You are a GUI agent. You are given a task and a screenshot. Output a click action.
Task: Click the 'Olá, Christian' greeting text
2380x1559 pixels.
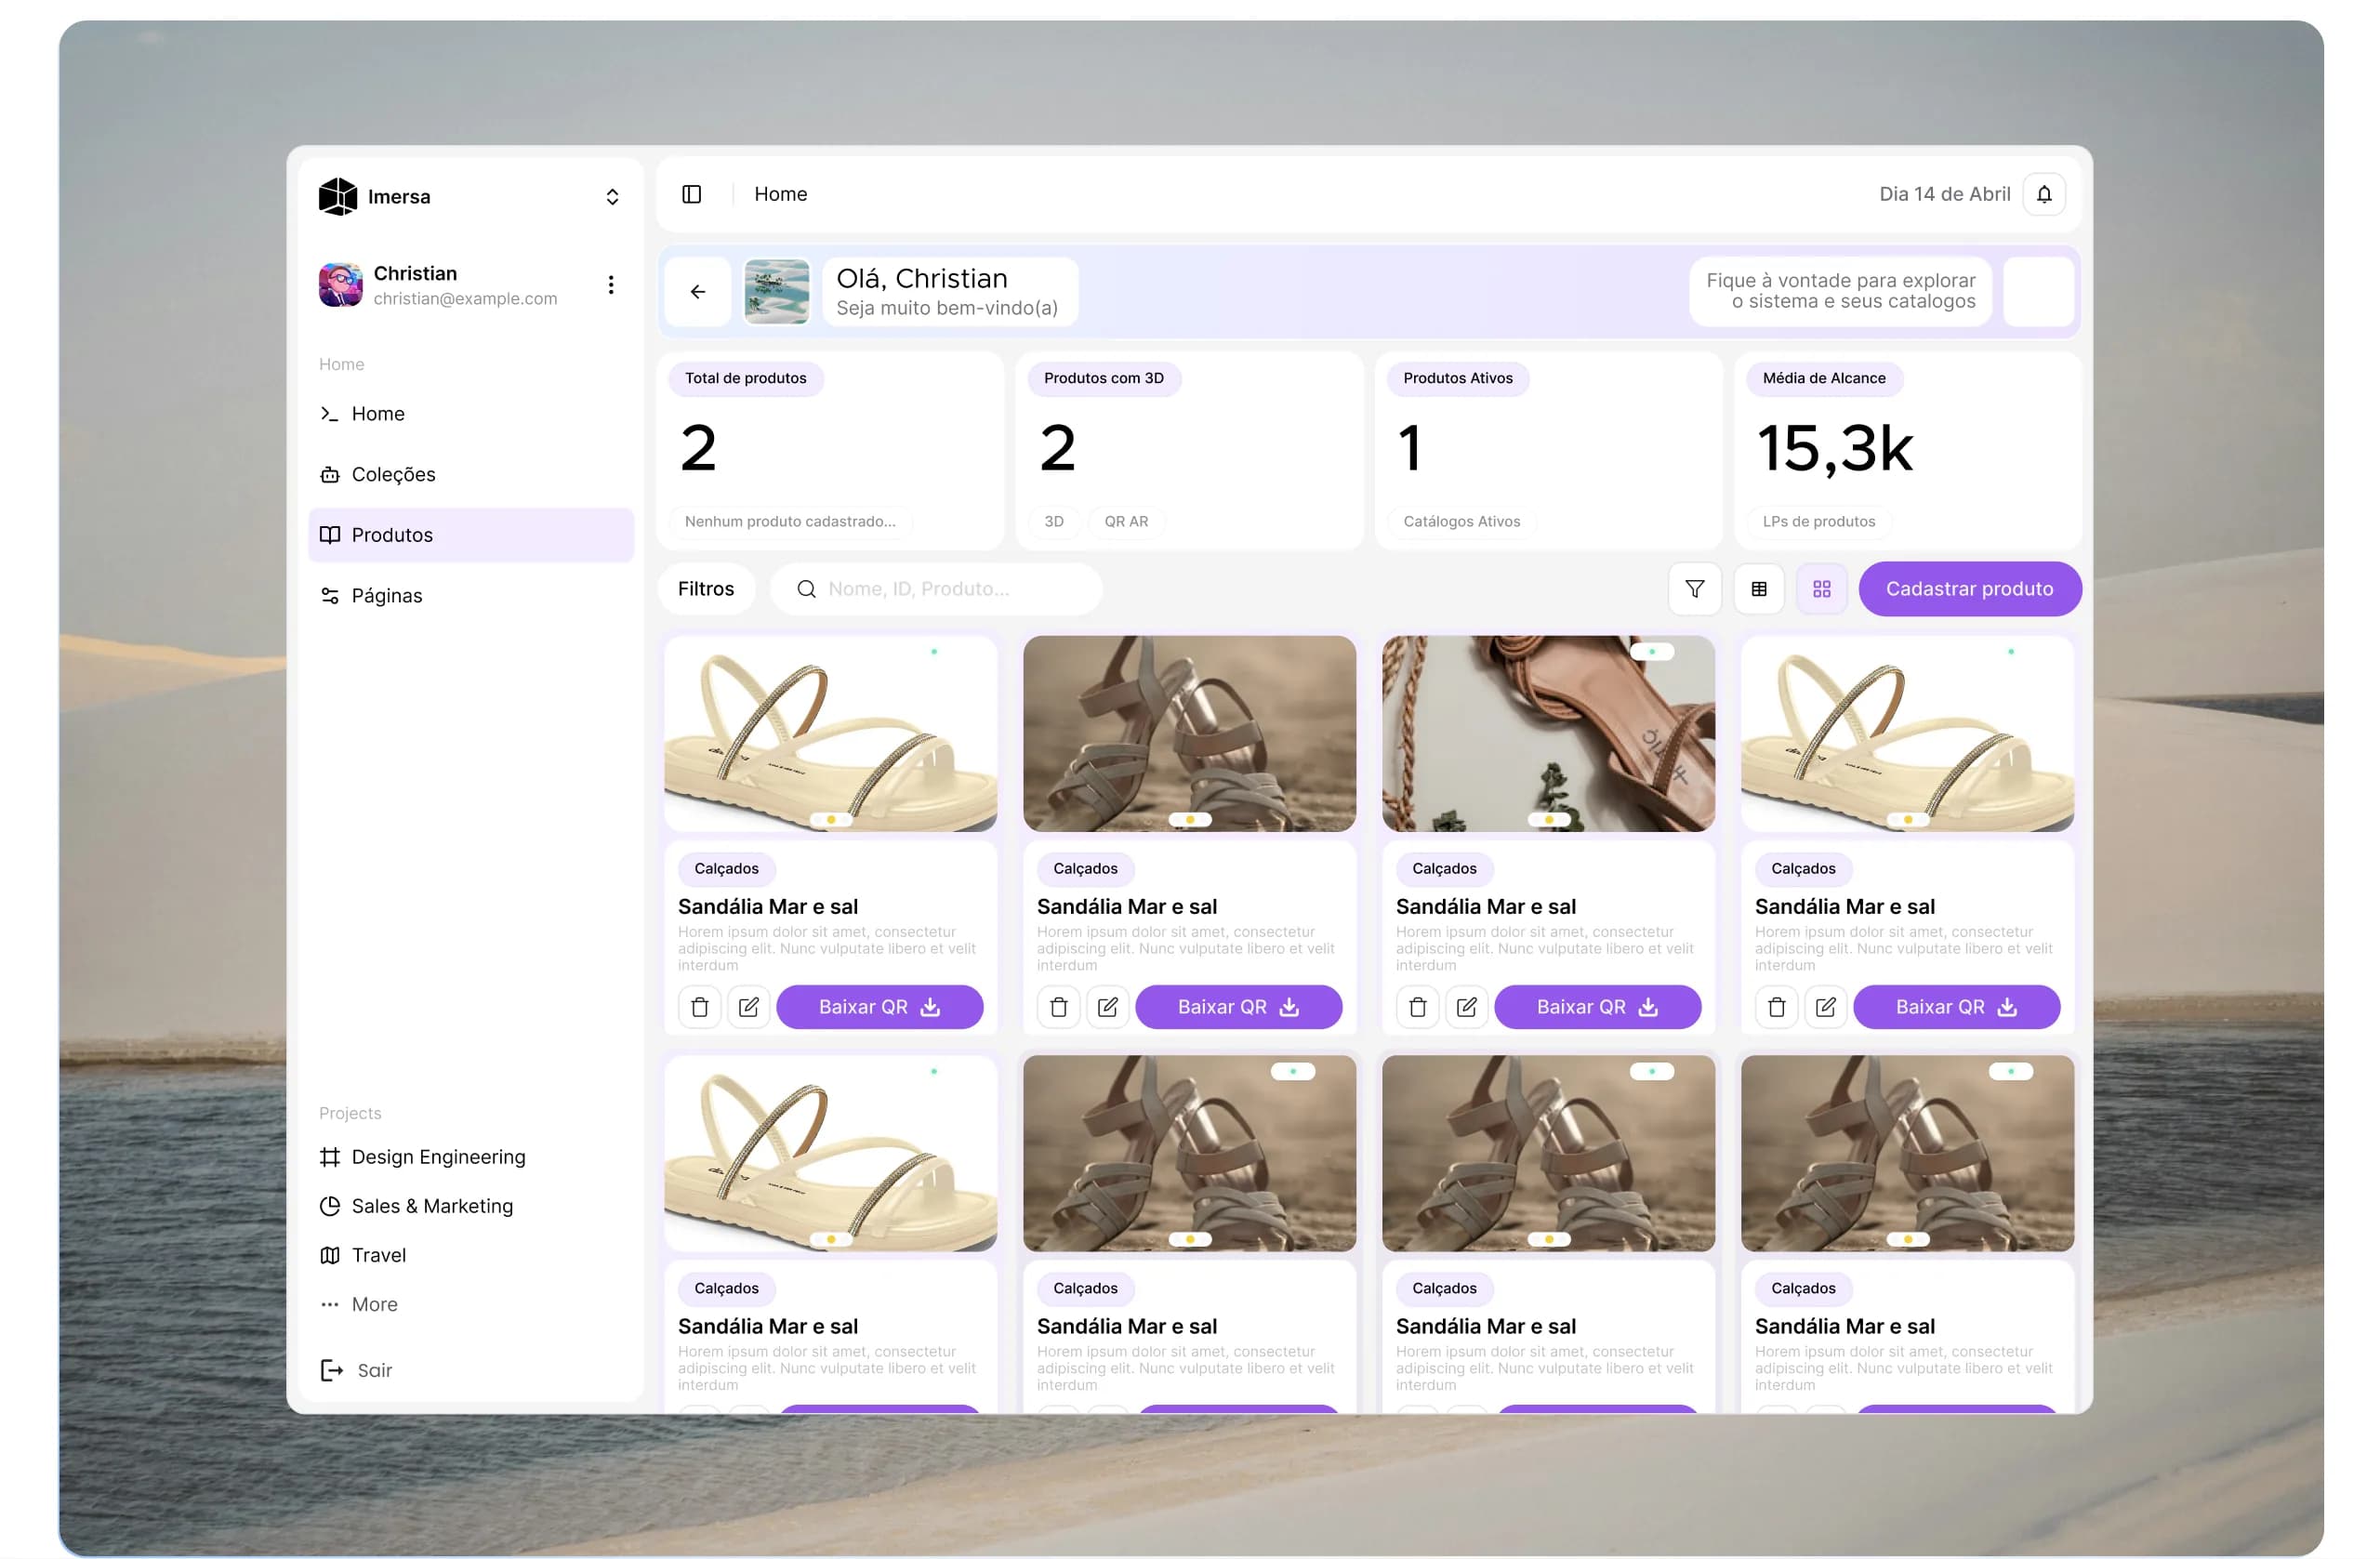(921, 278)
